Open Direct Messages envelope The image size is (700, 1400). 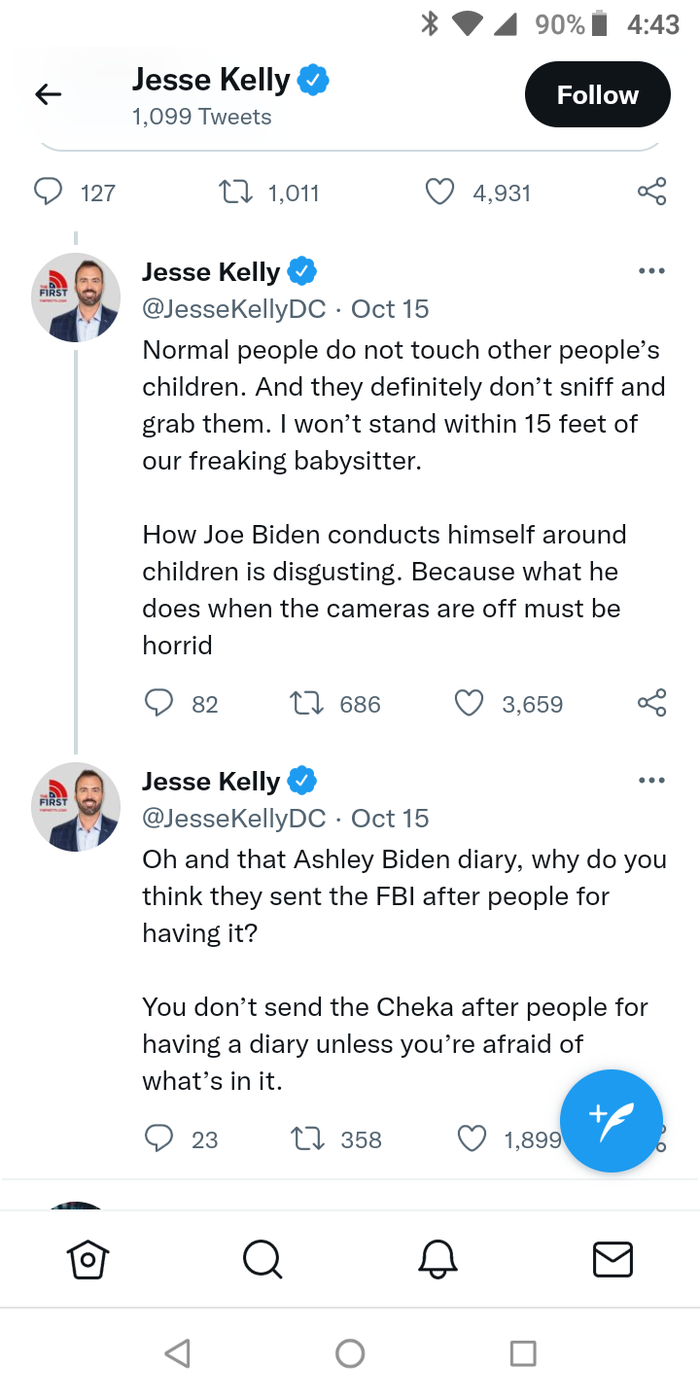click(612, 1259)
